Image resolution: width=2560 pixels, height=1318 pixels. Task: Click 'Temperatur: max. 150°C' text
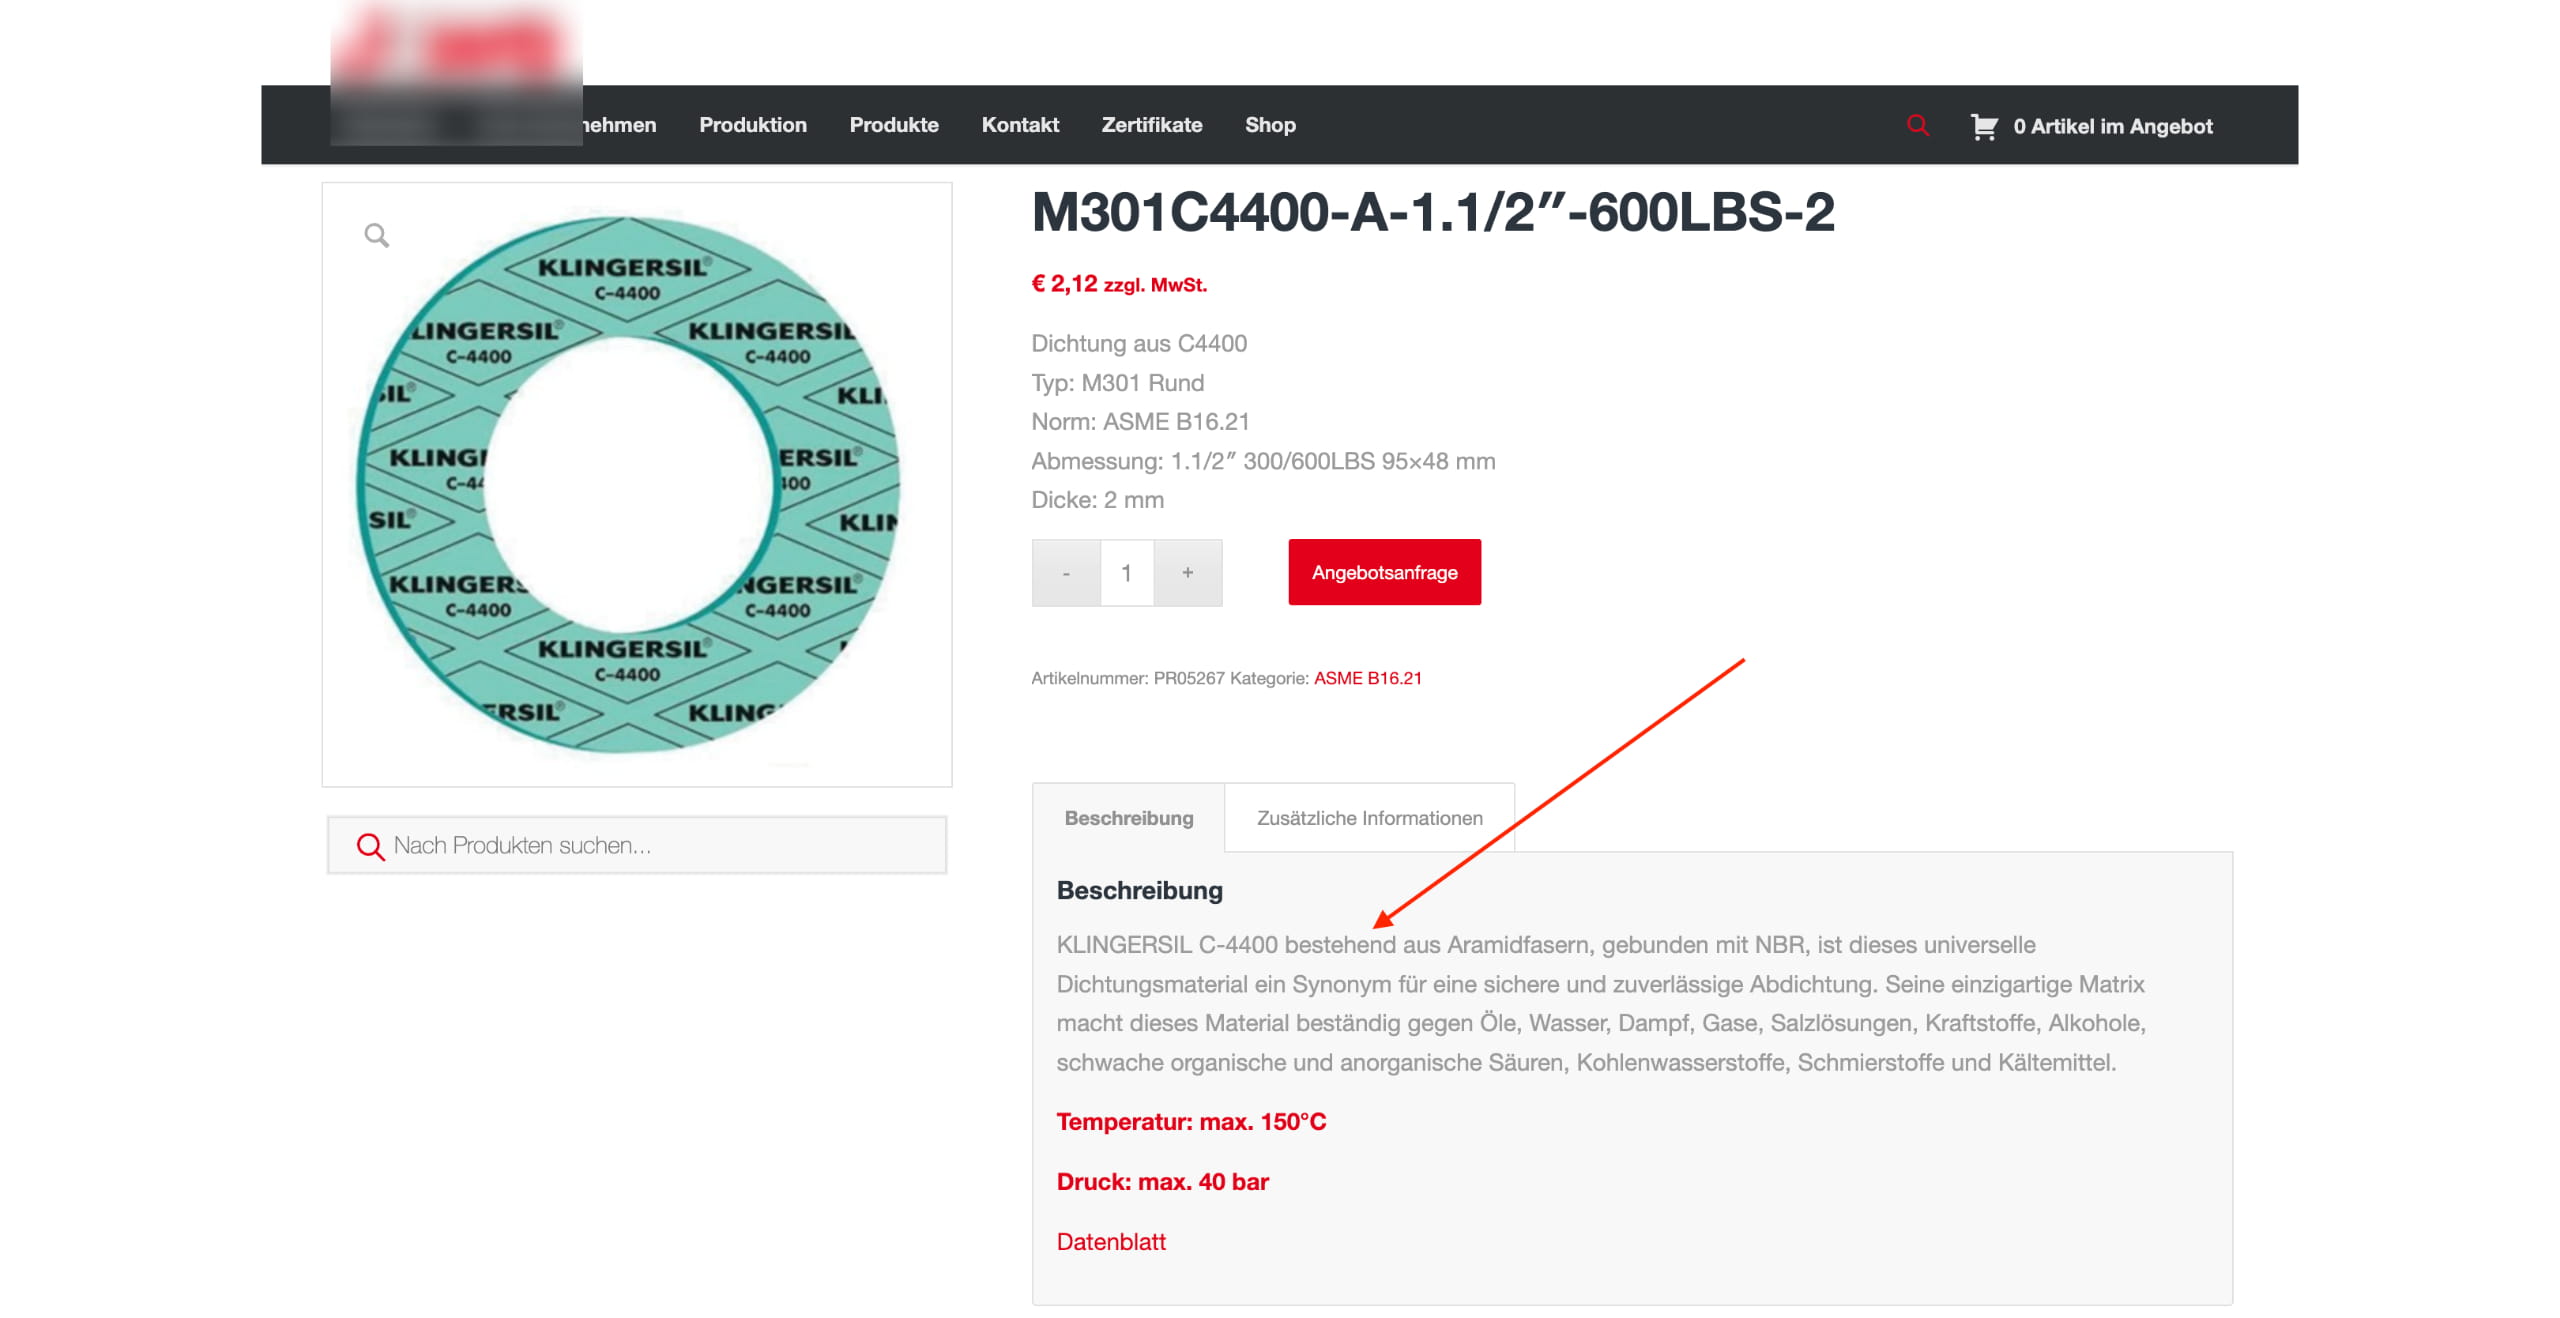coord(1191,1122)
